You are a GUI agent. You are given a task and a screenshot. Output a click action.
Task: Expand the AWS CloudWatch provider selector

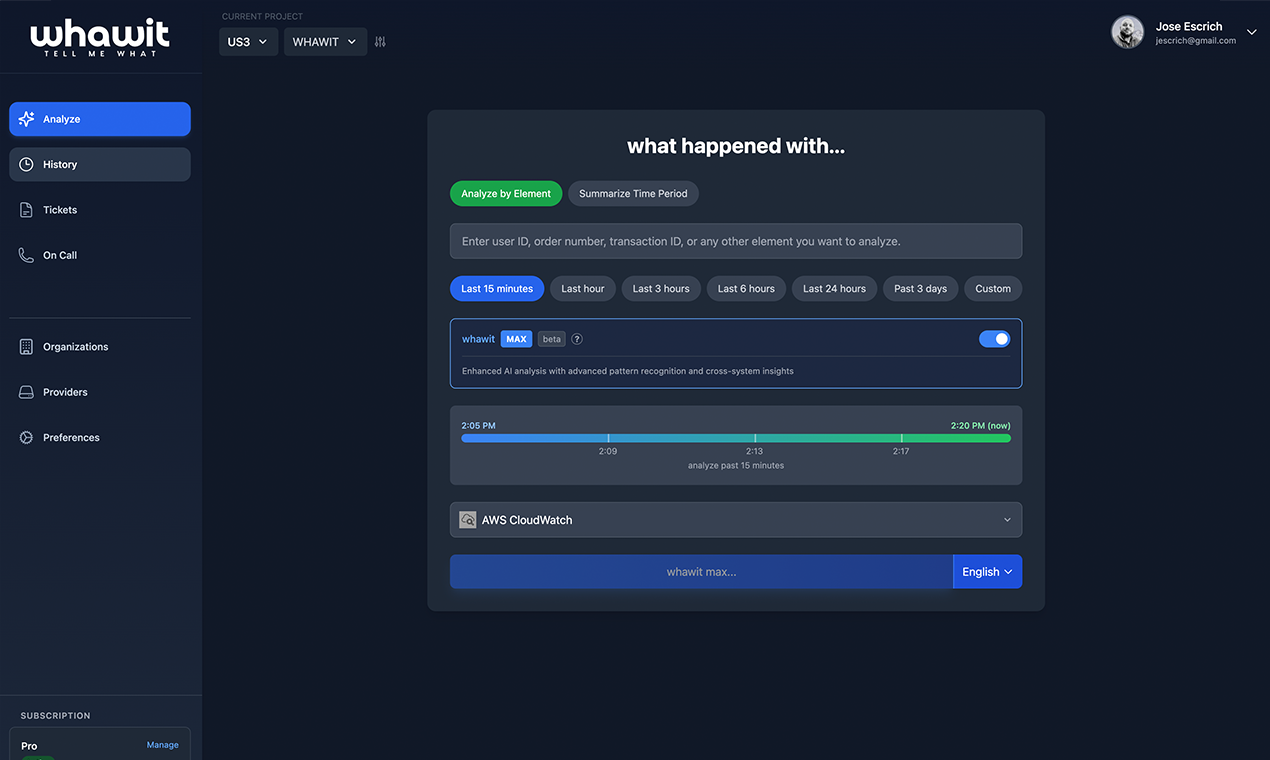click(736, 520)
